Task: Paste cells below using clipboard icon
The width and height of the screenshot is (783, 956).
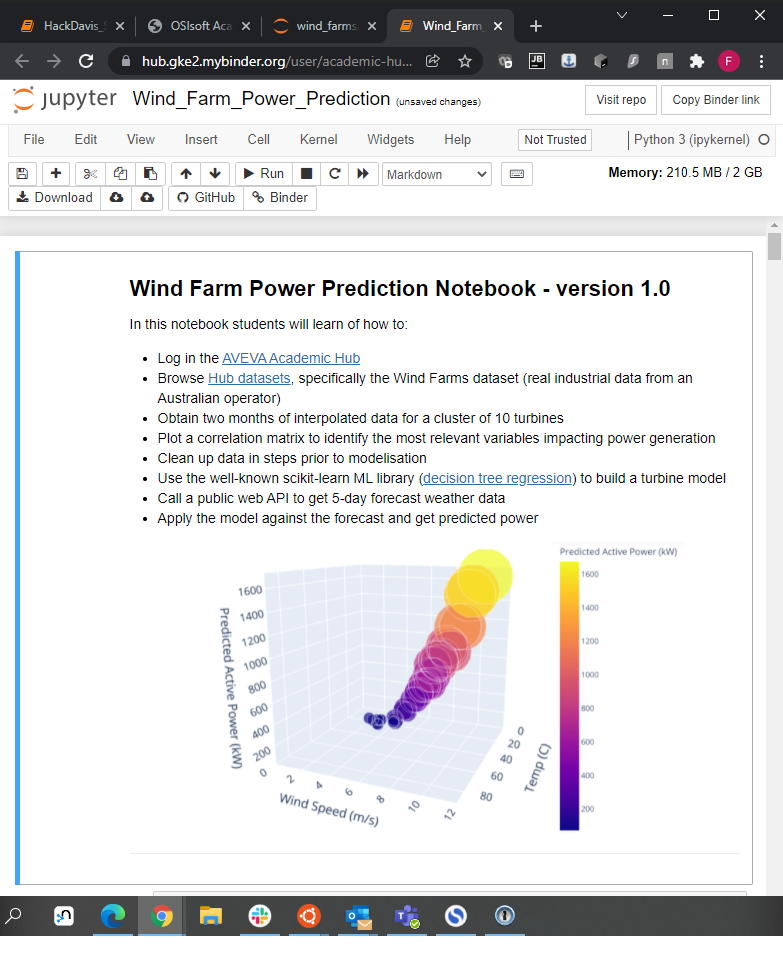Action: (149, 174)
